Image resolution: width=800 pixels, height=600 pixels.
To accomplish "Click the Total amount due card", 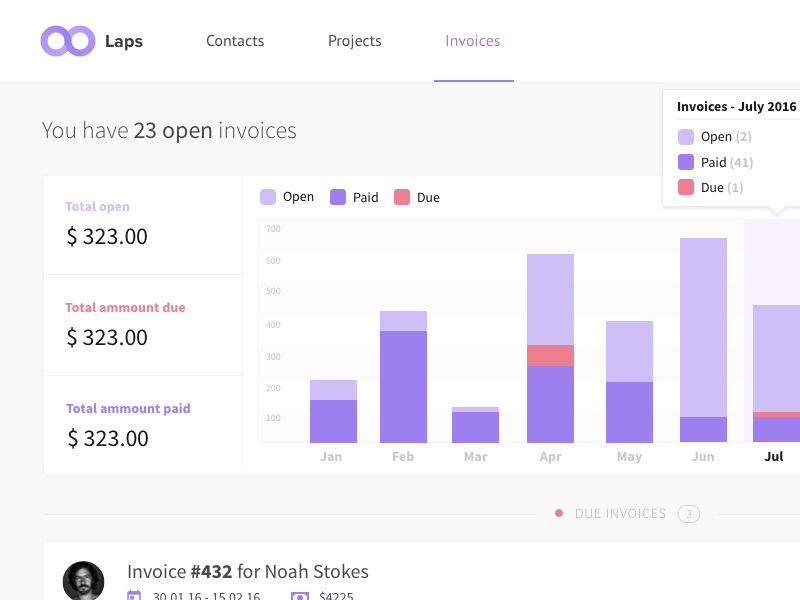I will 143,324.
